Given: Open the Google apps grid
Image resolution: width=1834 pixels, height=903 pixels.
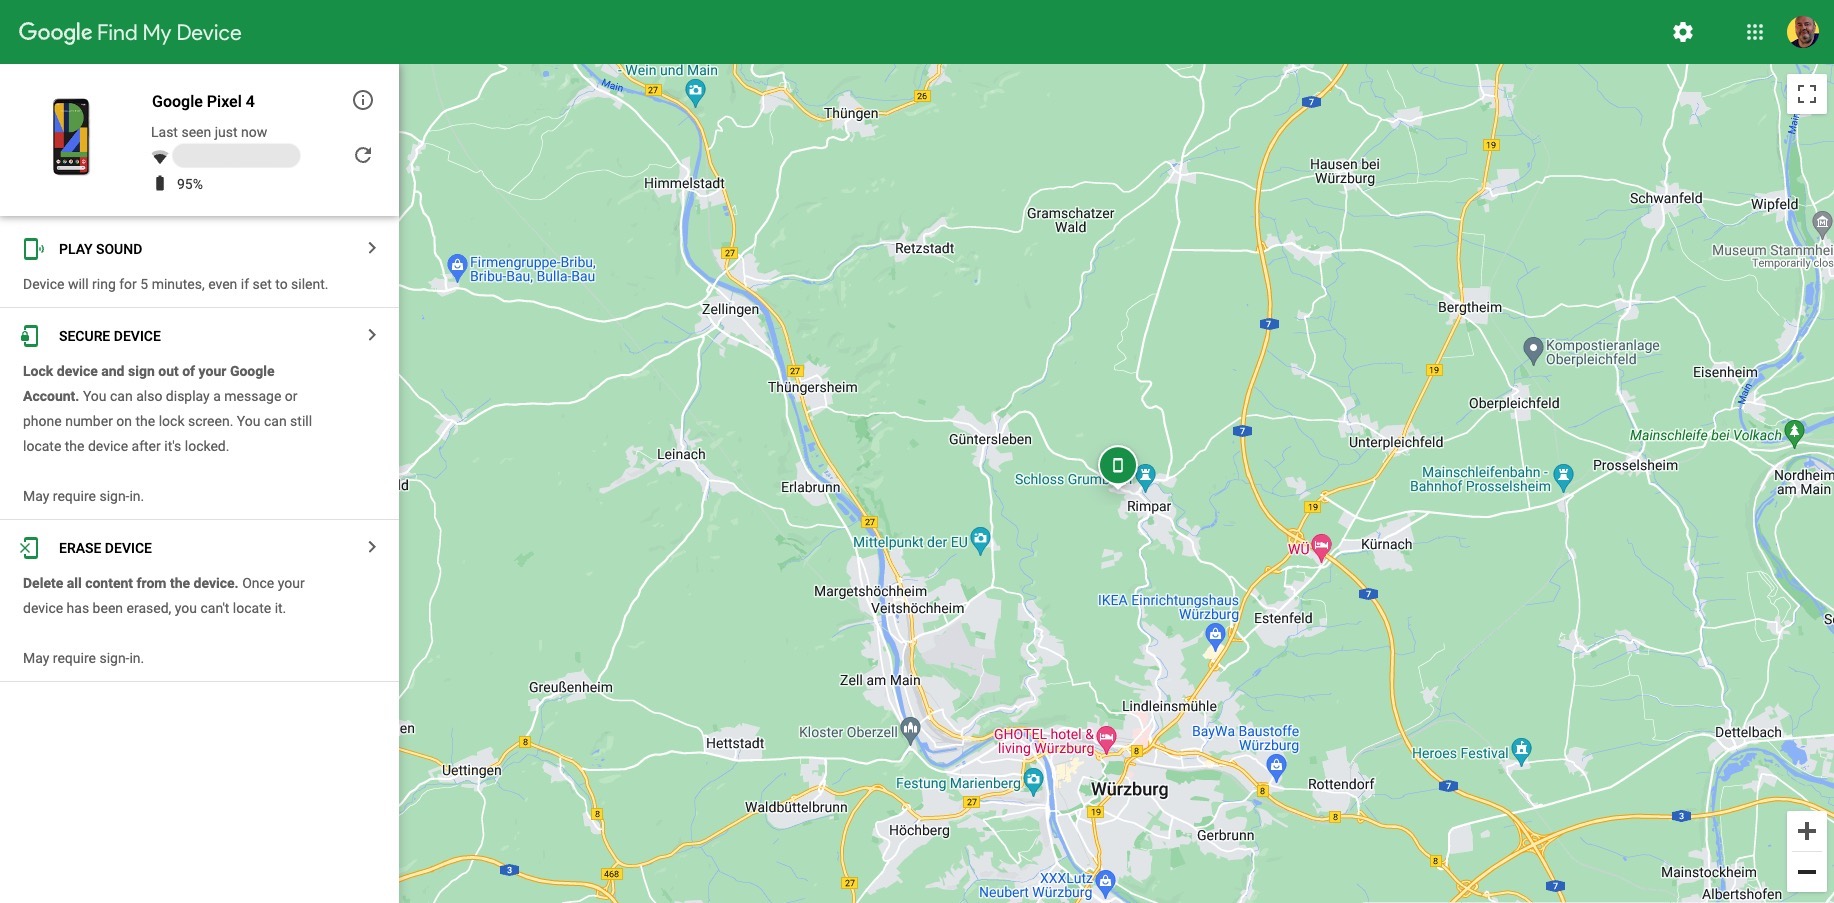Looking at the screenshot, I should click(x=1755, y=32).
